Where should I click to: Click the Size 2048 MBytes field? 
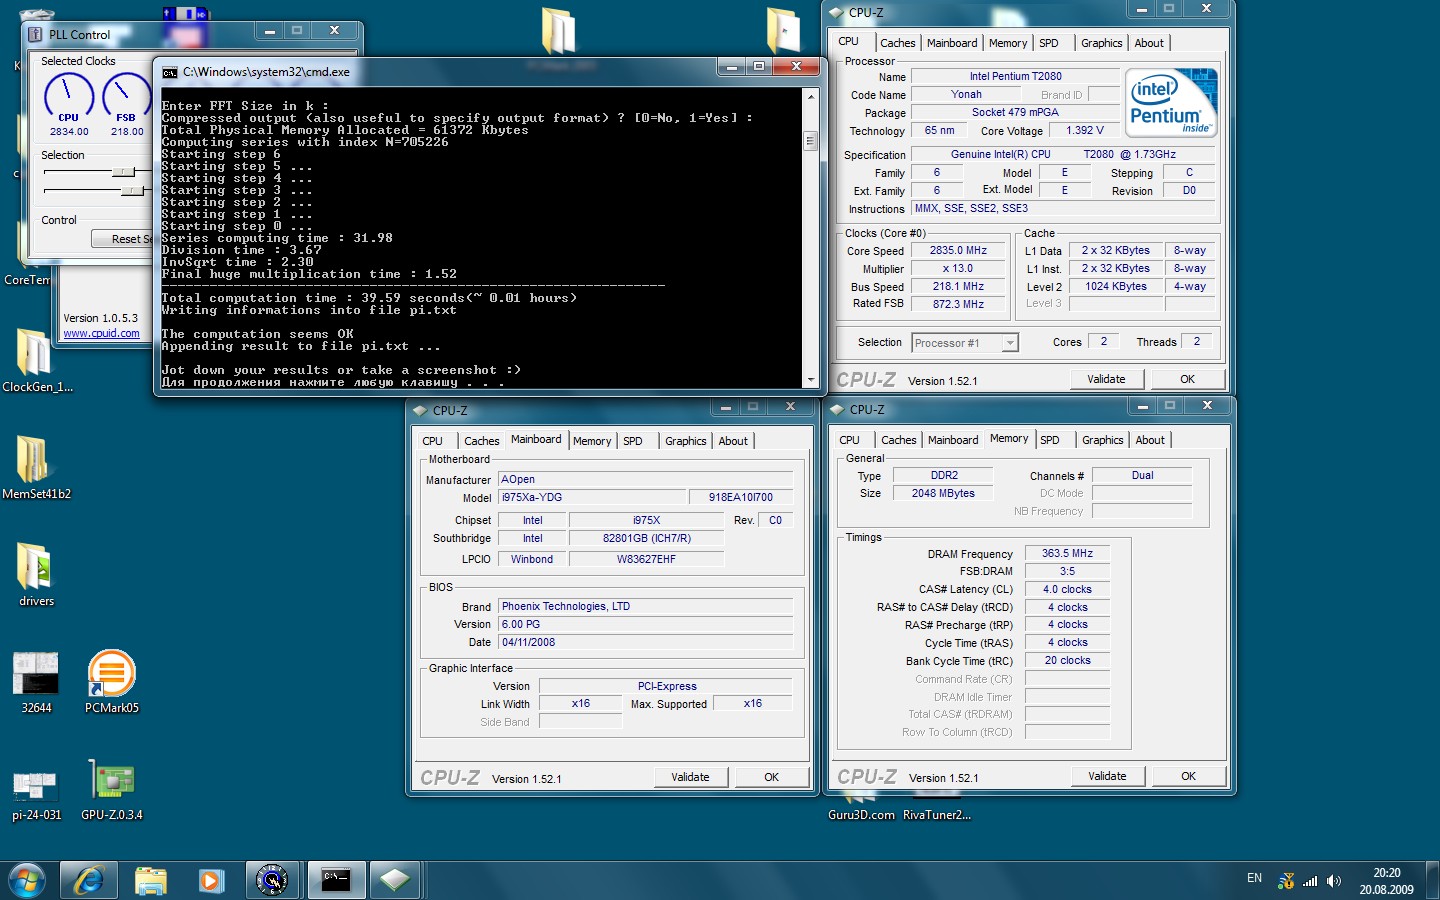click(x=942, y=493)
